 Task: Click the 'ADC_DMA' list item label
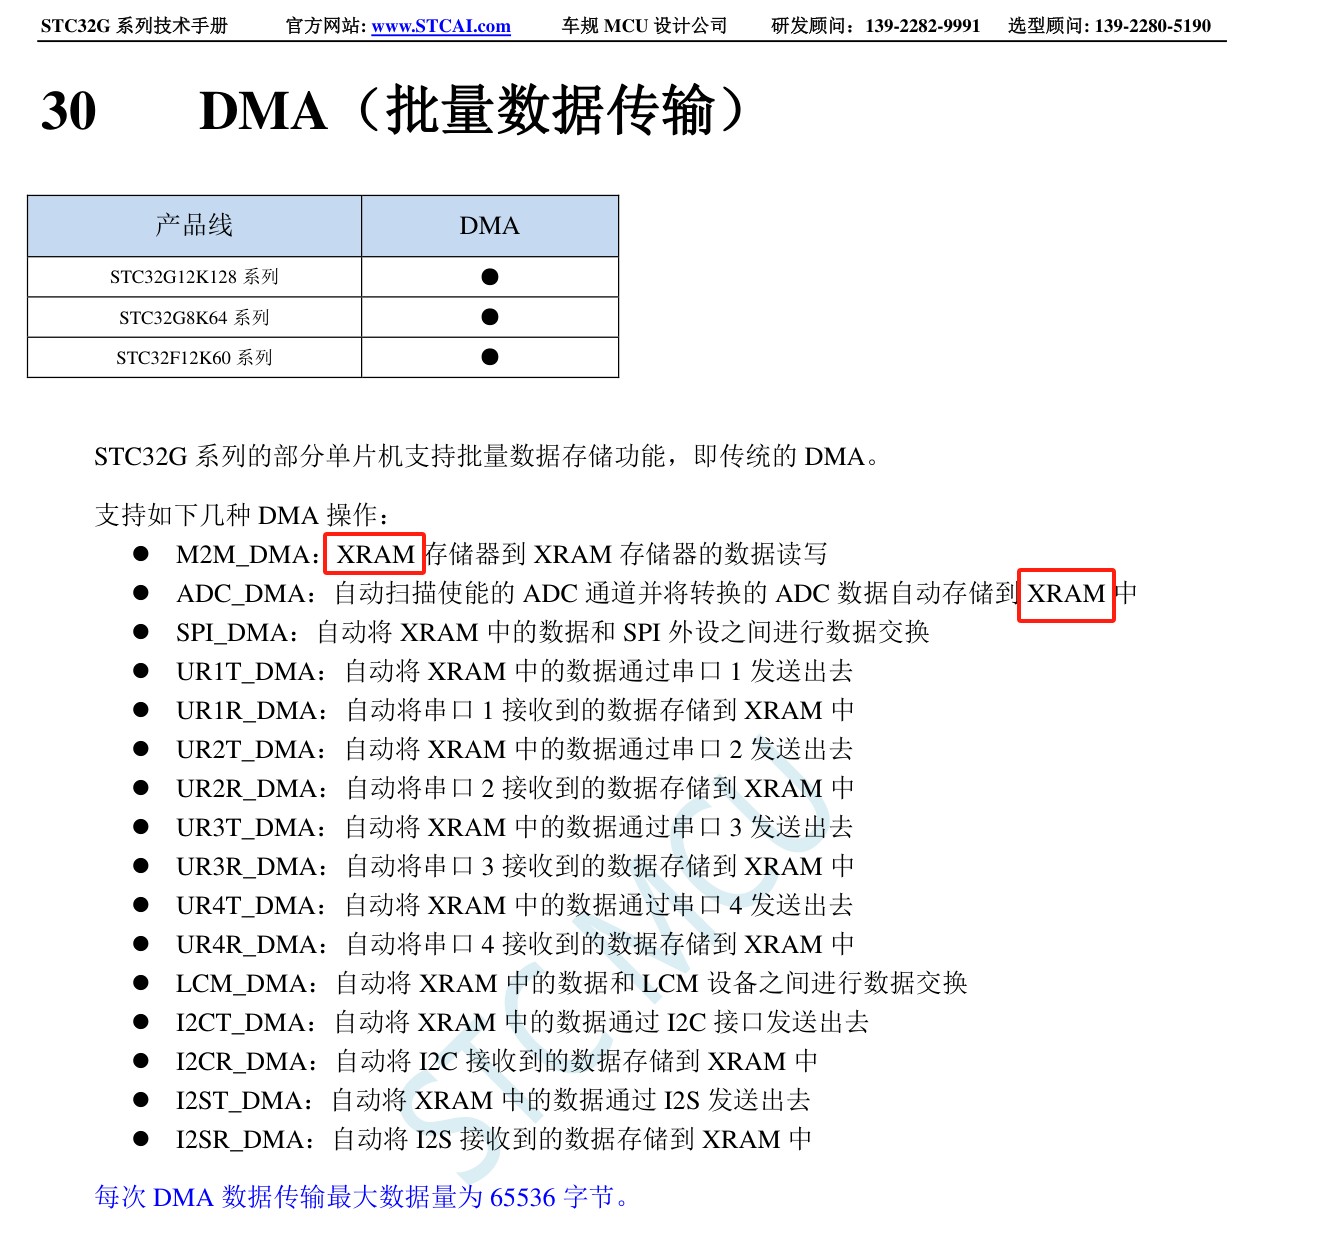[240, 593]
